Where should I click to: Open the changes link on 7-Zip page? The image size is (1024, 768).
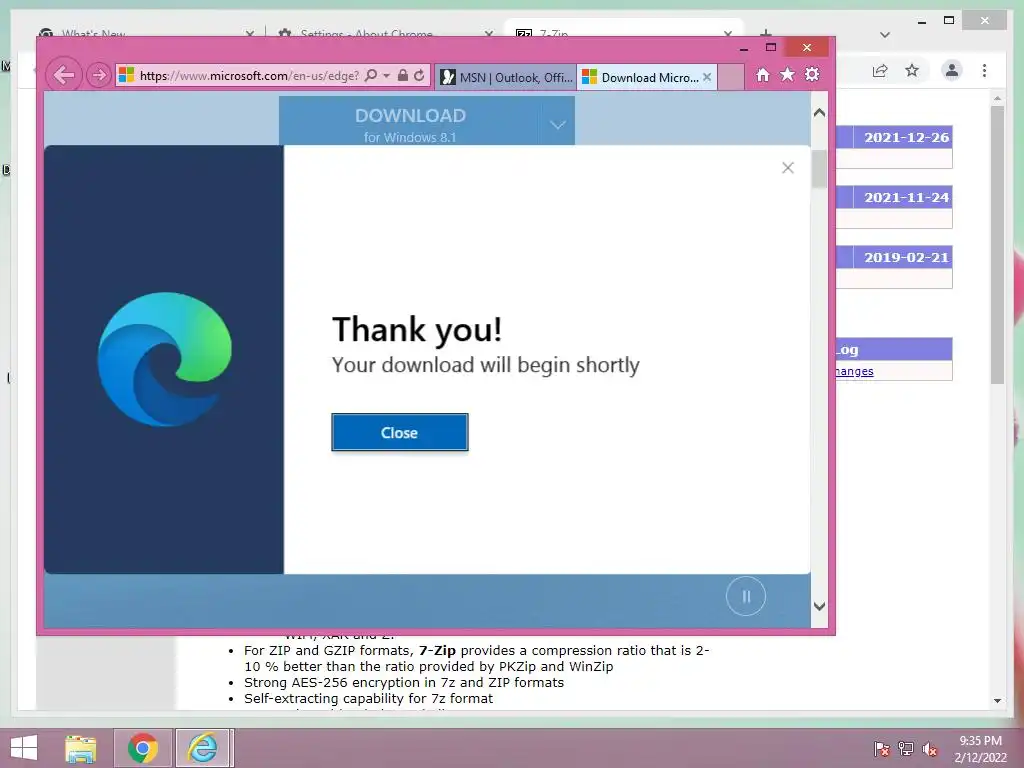(854, 371)
